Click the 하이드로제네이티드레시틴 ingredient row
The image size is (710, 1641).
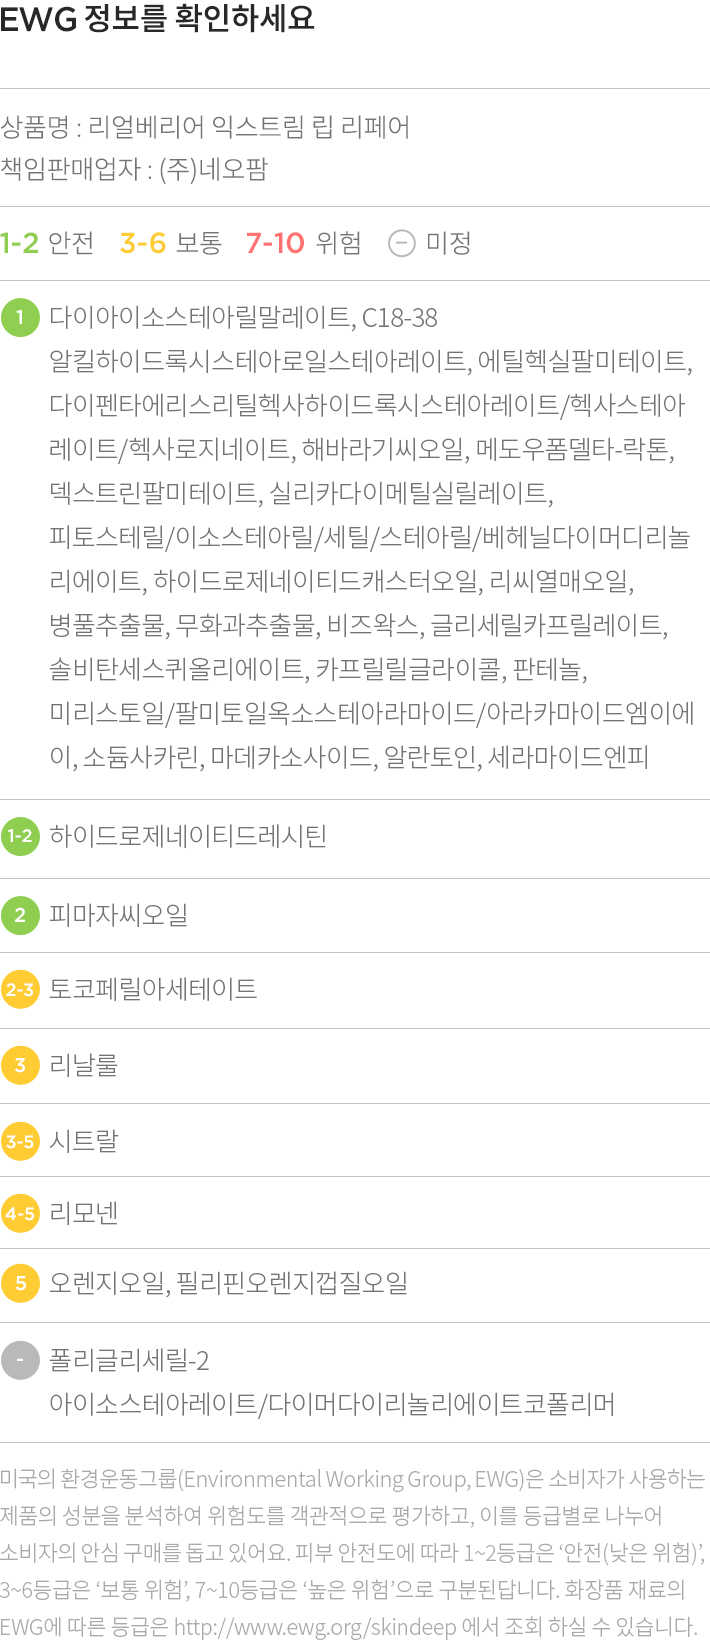pos(355,837)
